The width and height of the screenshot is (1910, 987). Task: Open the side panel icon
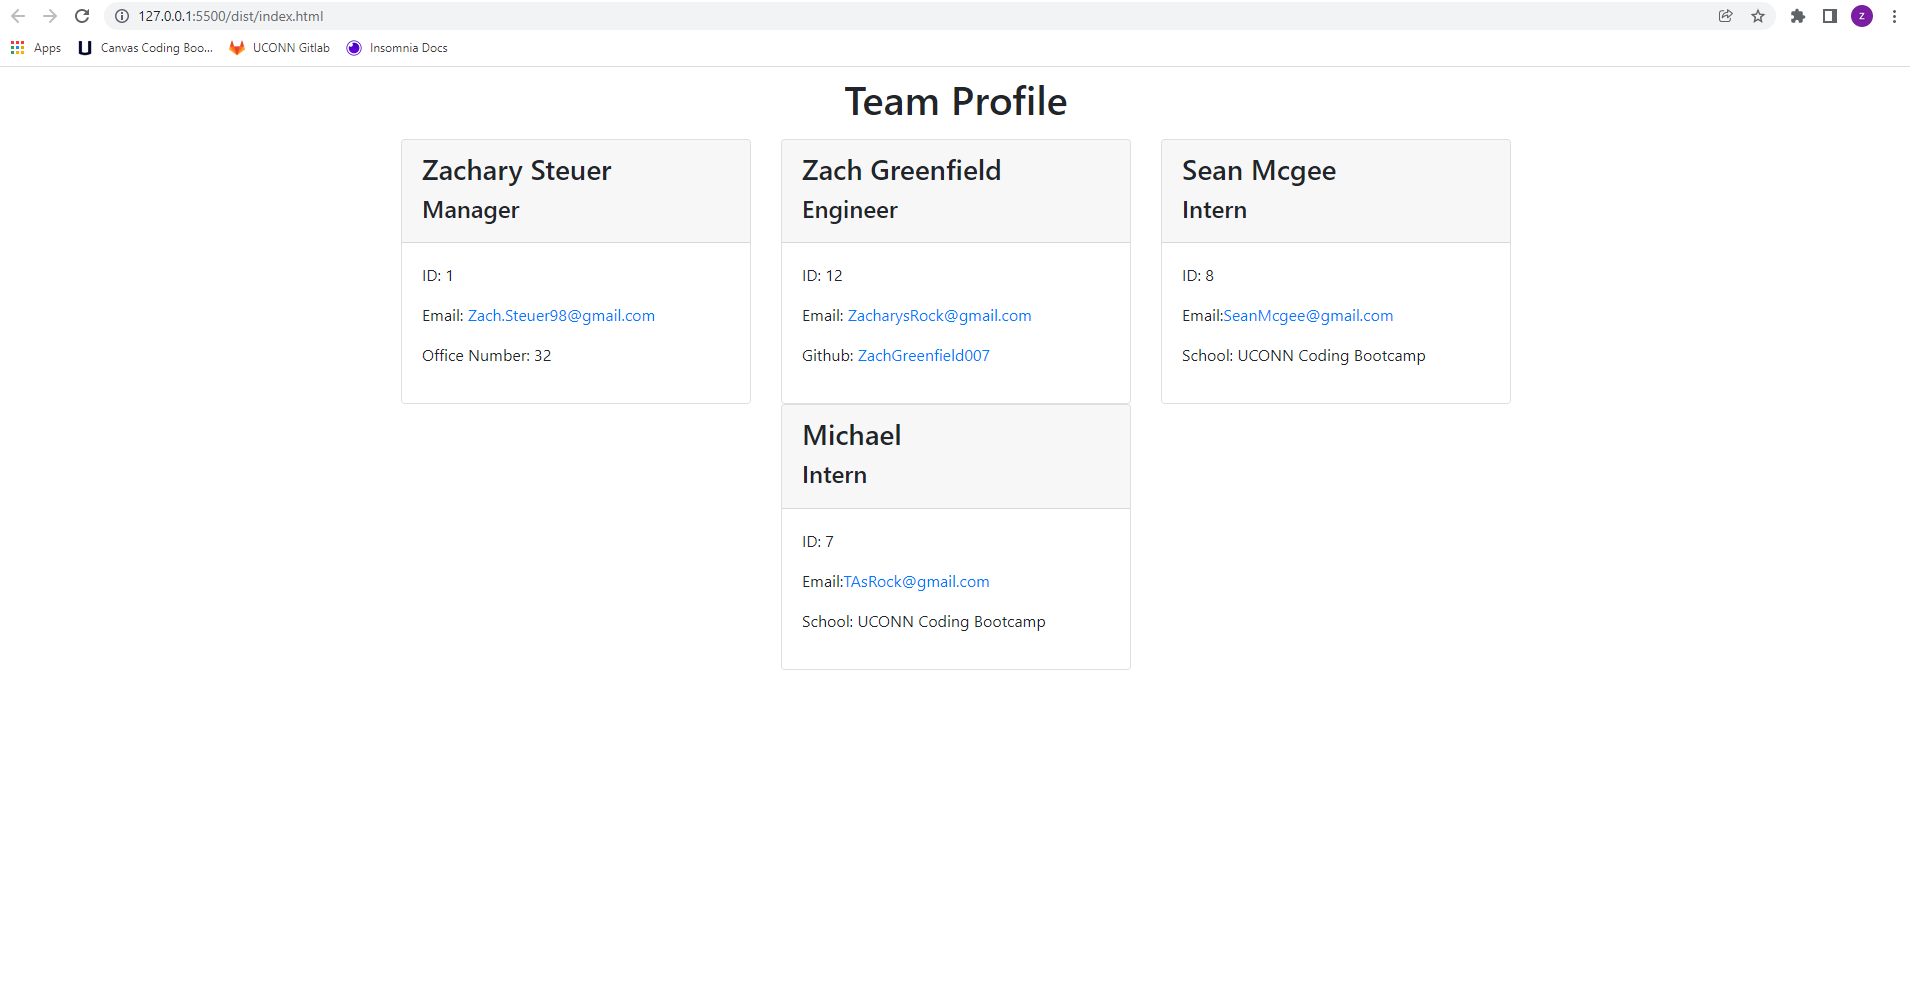coord(1830,16)
